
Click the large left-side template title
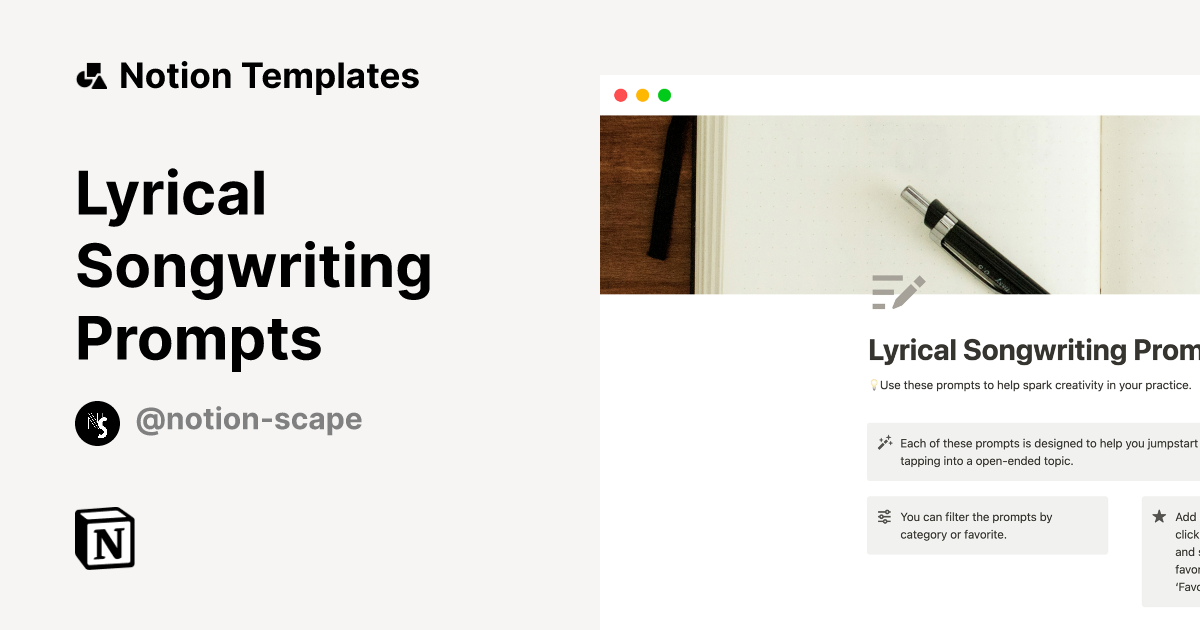(x=254, y=267)
